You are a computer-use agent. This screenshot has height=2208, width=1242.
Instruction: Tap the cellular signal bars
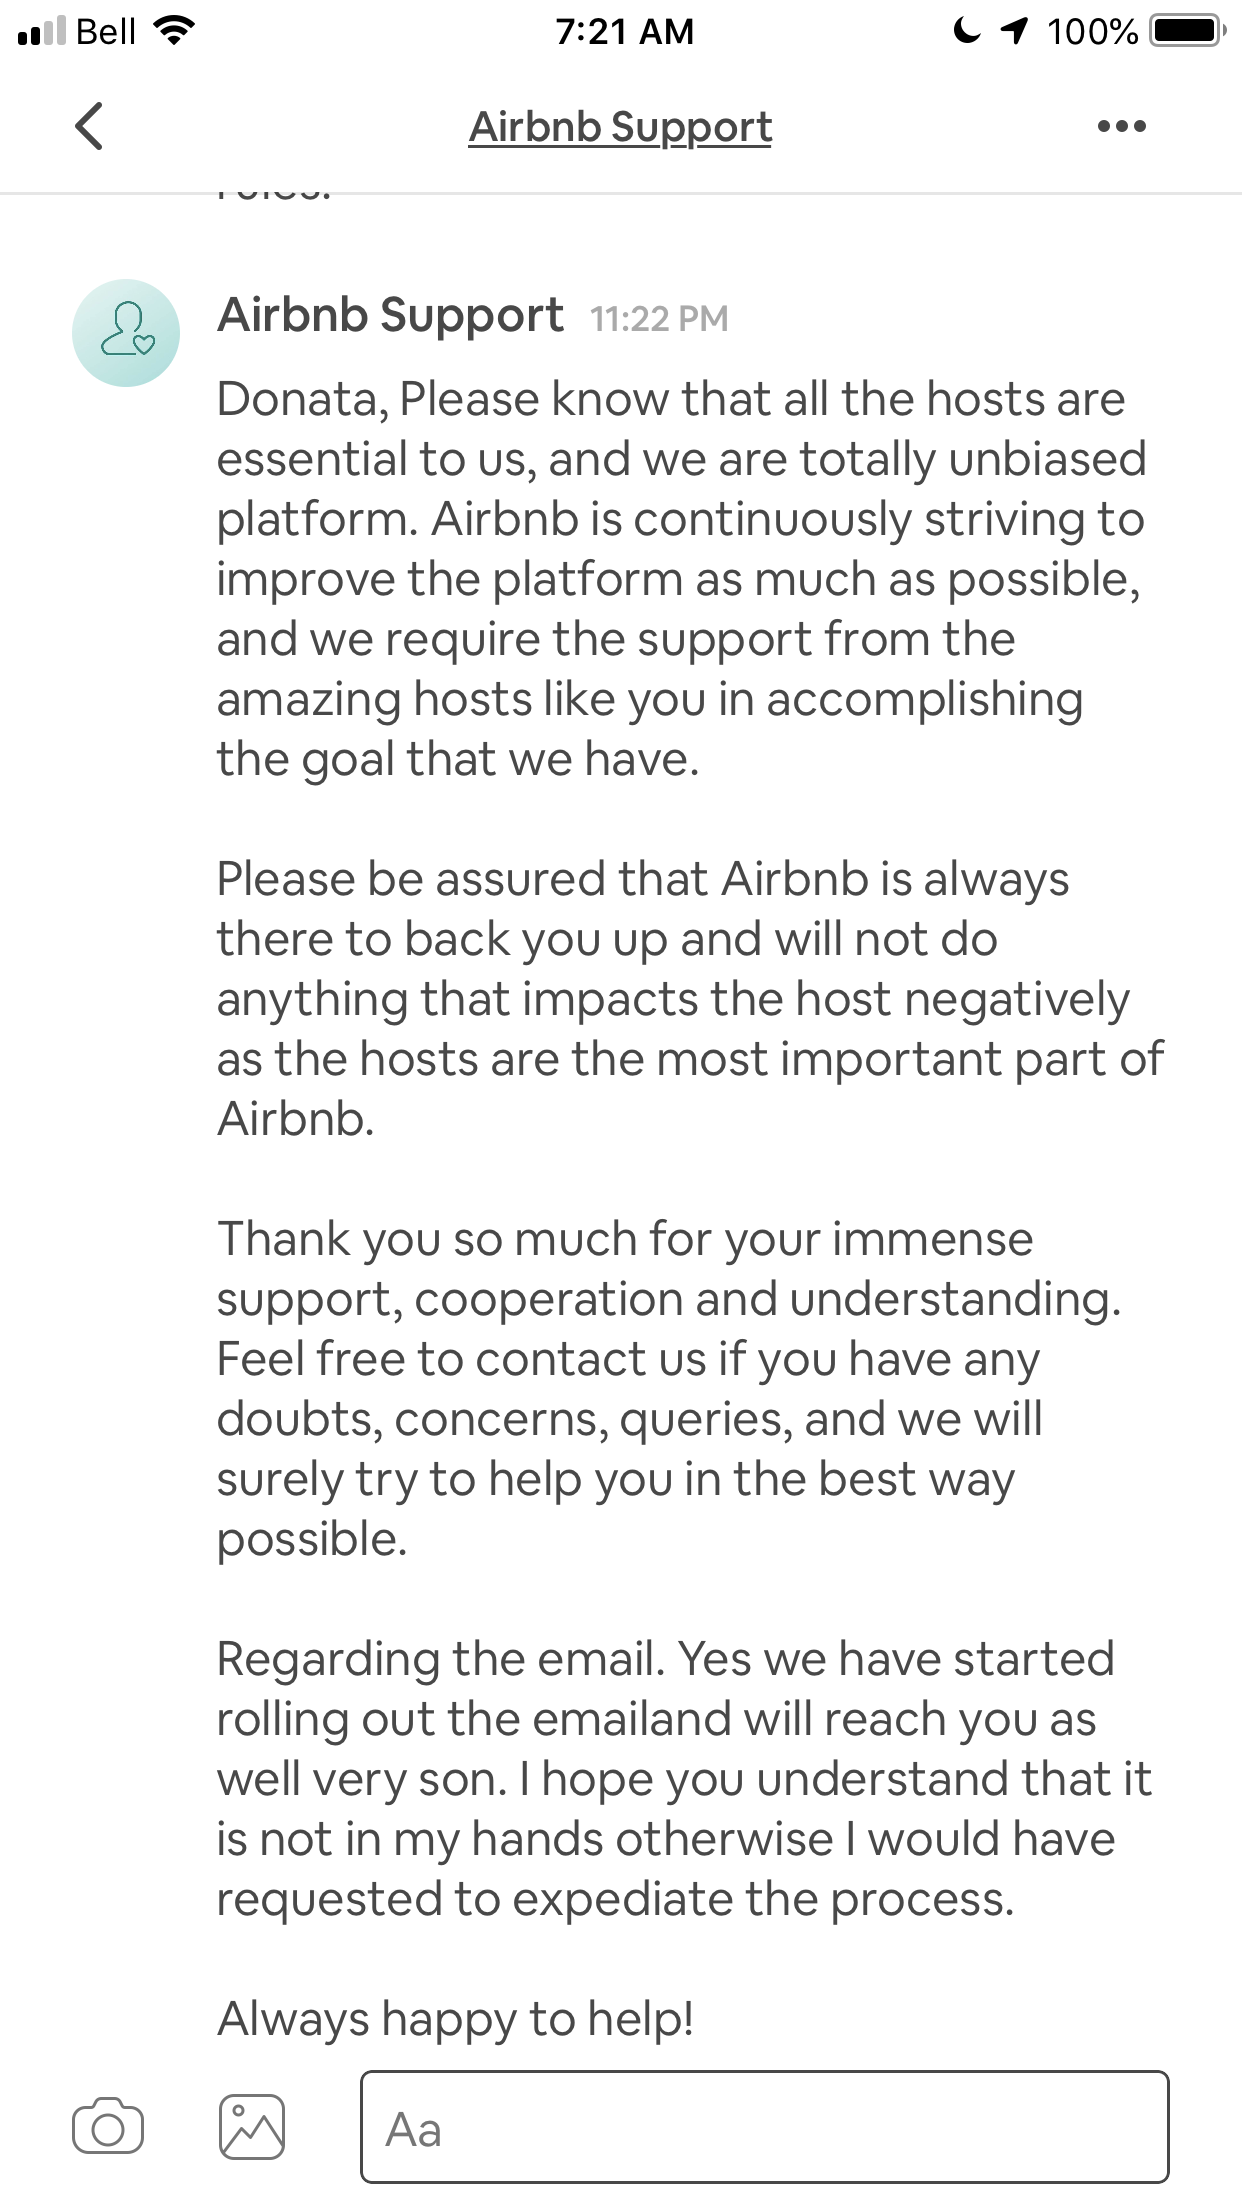coord(42,32)
